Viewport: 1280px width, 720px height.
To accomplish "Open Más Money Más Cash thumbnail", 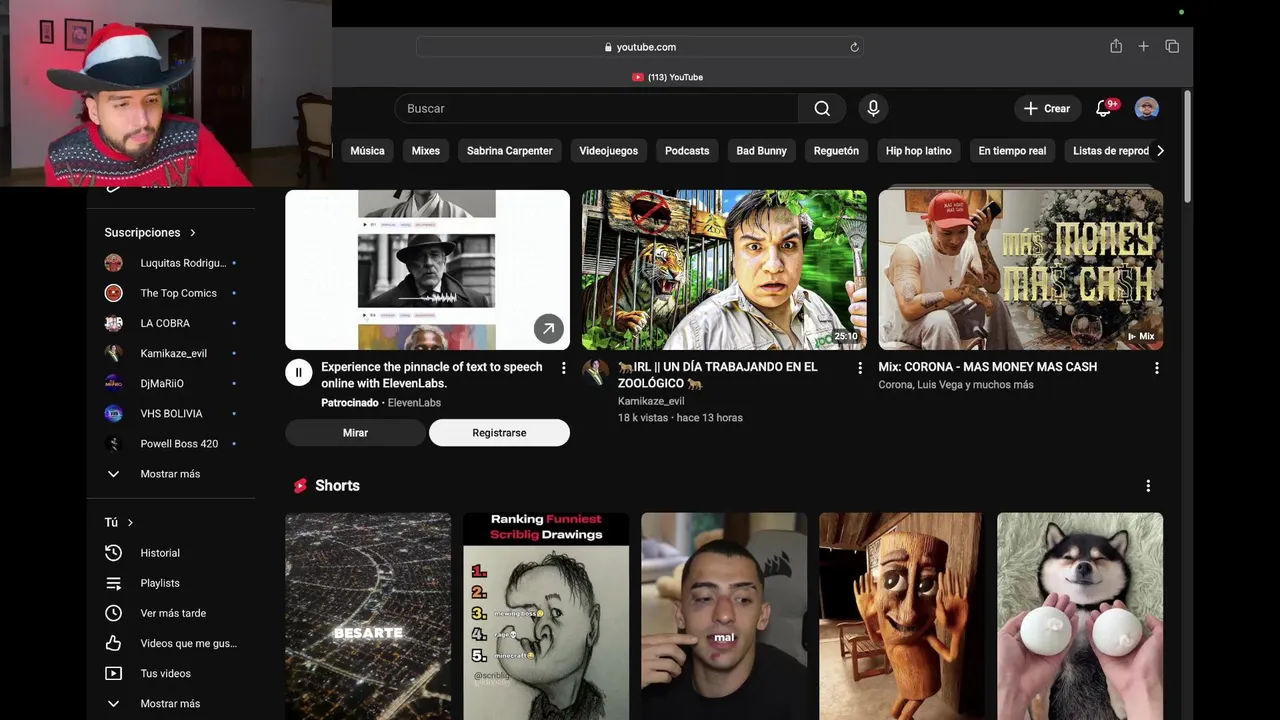I will 1021,270.
